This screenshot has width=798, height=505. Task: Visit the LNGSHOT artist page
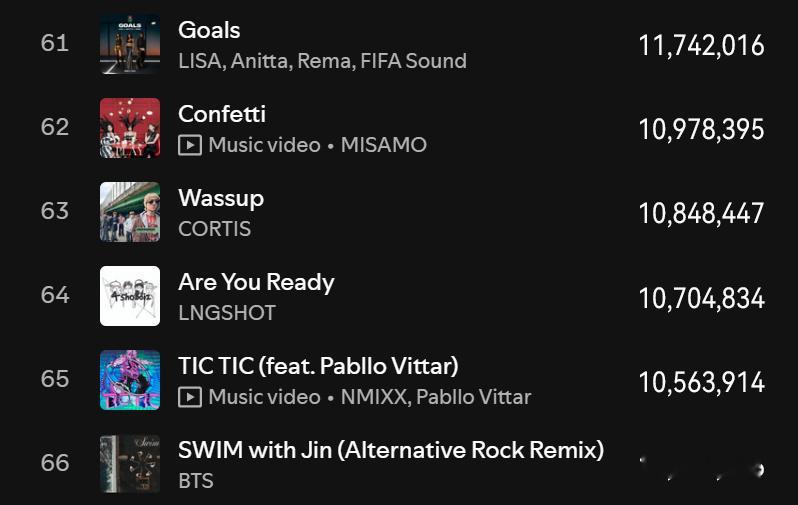227,313
